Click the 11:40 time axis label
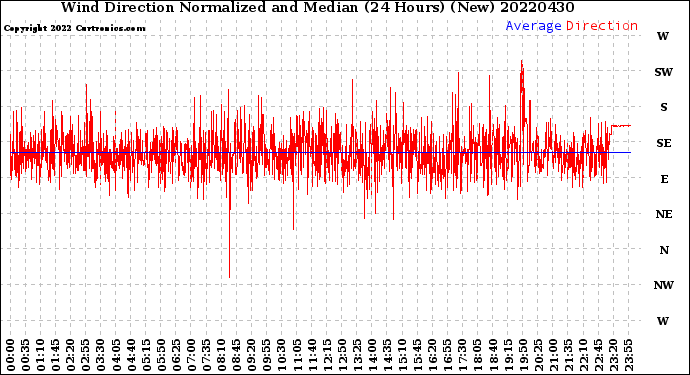 [x=312, y=355]
